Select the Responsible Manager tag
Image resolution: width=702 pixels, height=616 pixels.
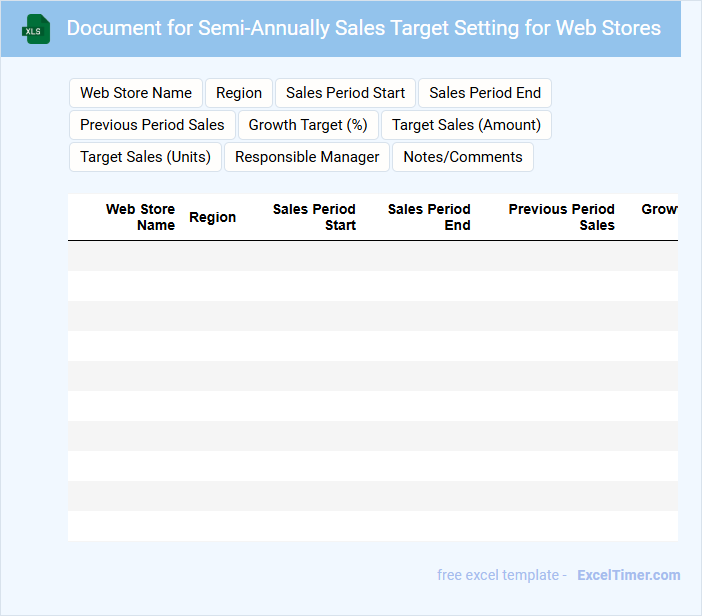(x=307, y=157)
